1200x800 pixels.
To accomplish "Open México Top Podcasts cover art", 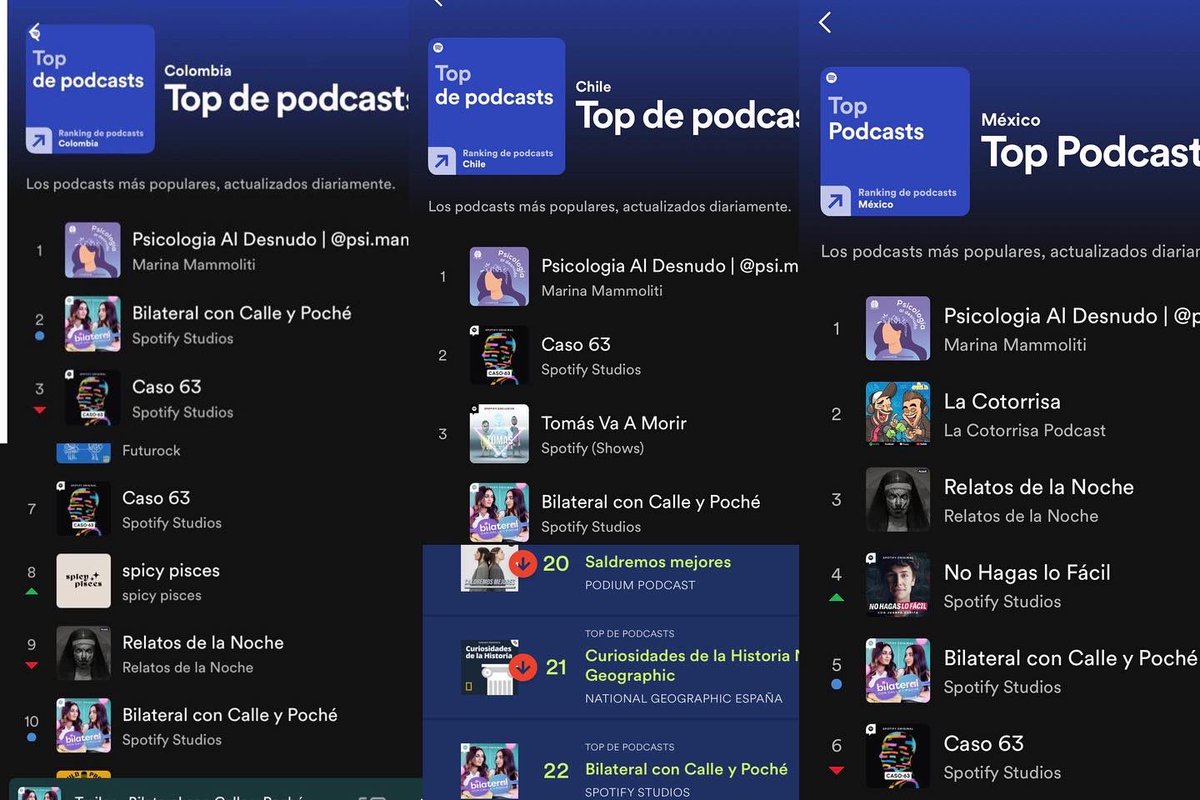I will point(895,142).
